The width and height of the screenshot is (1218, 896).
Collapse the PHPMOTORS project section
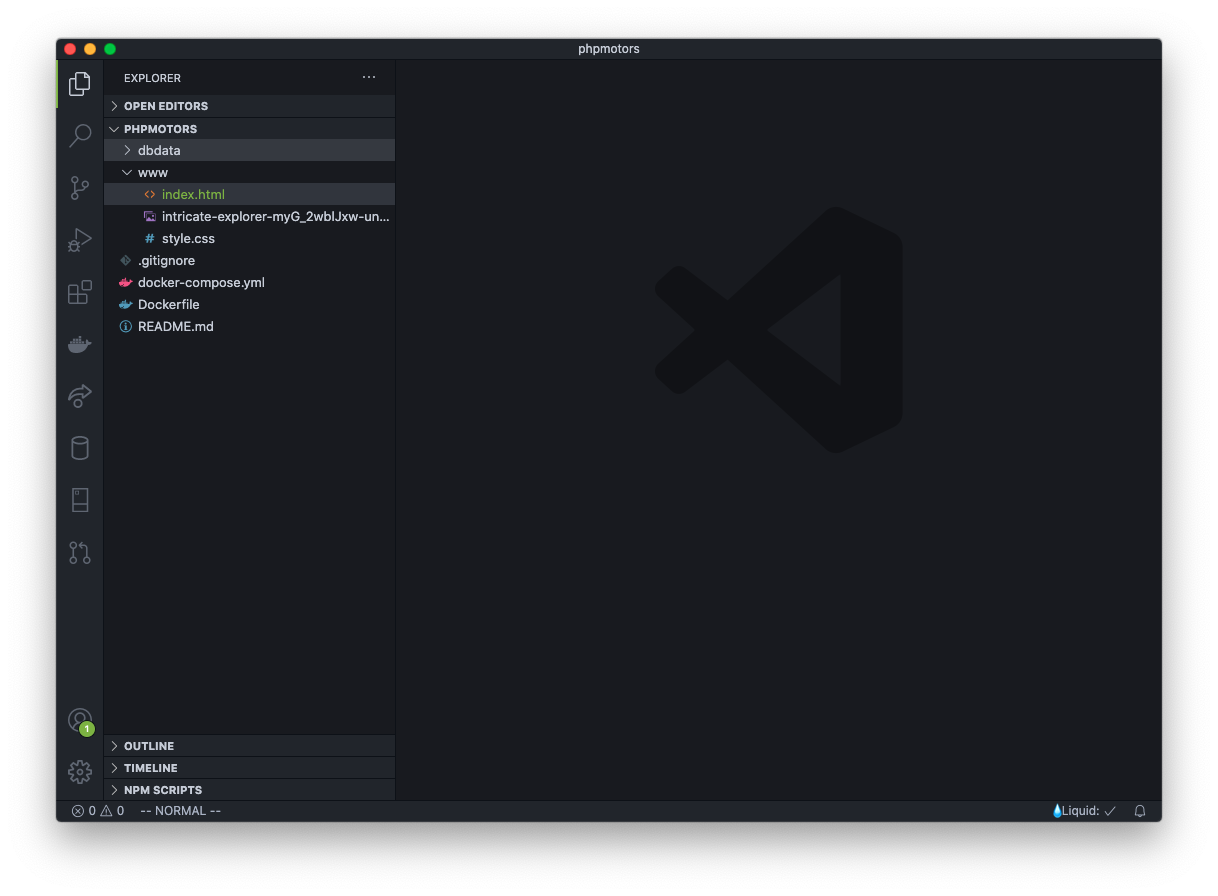tap(249, 129)
